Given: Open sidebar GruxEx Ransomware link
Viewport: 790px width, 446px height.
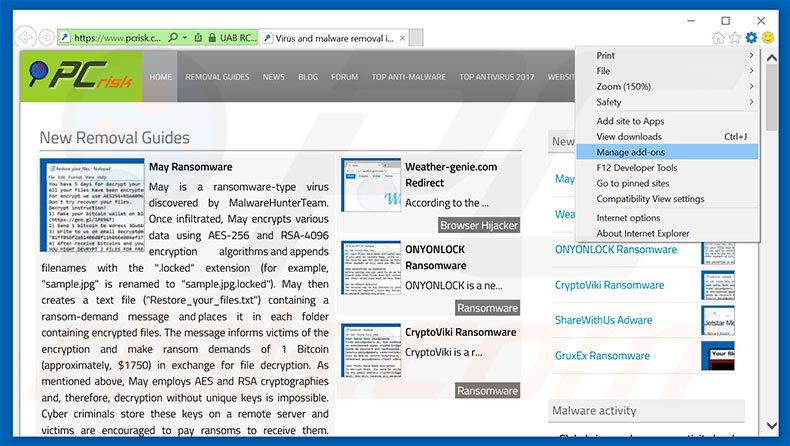Looking at the screenshot, I should point(602,355).
